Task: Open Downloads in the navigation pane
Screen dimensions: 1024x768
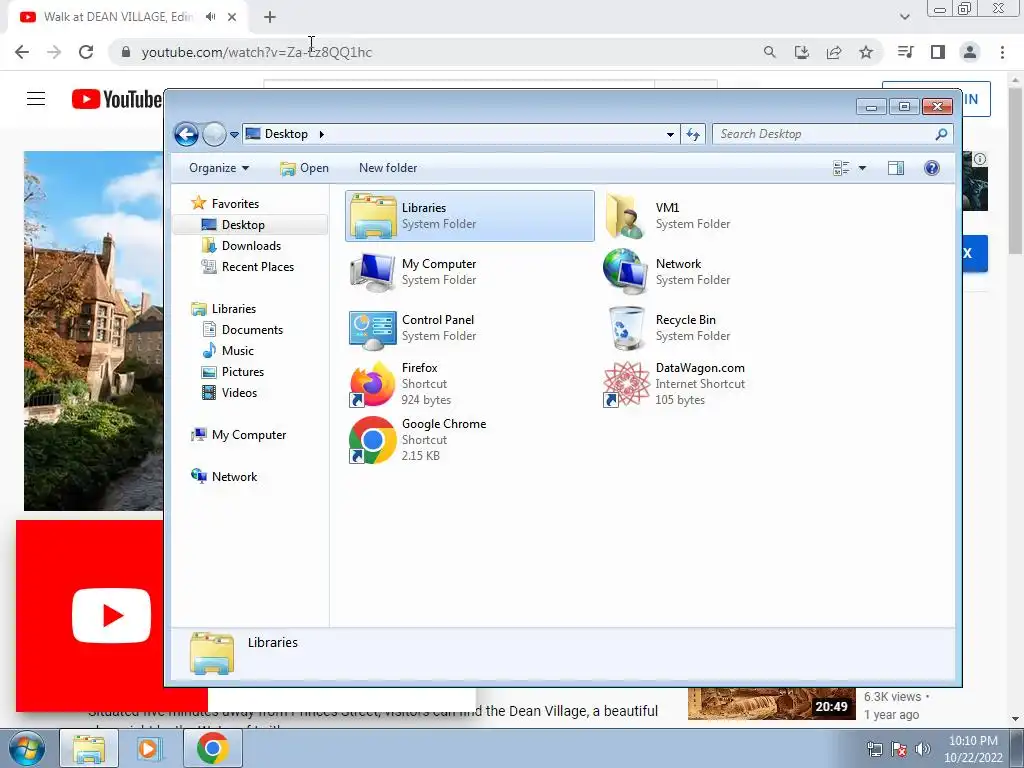Action: coord(251,246)
